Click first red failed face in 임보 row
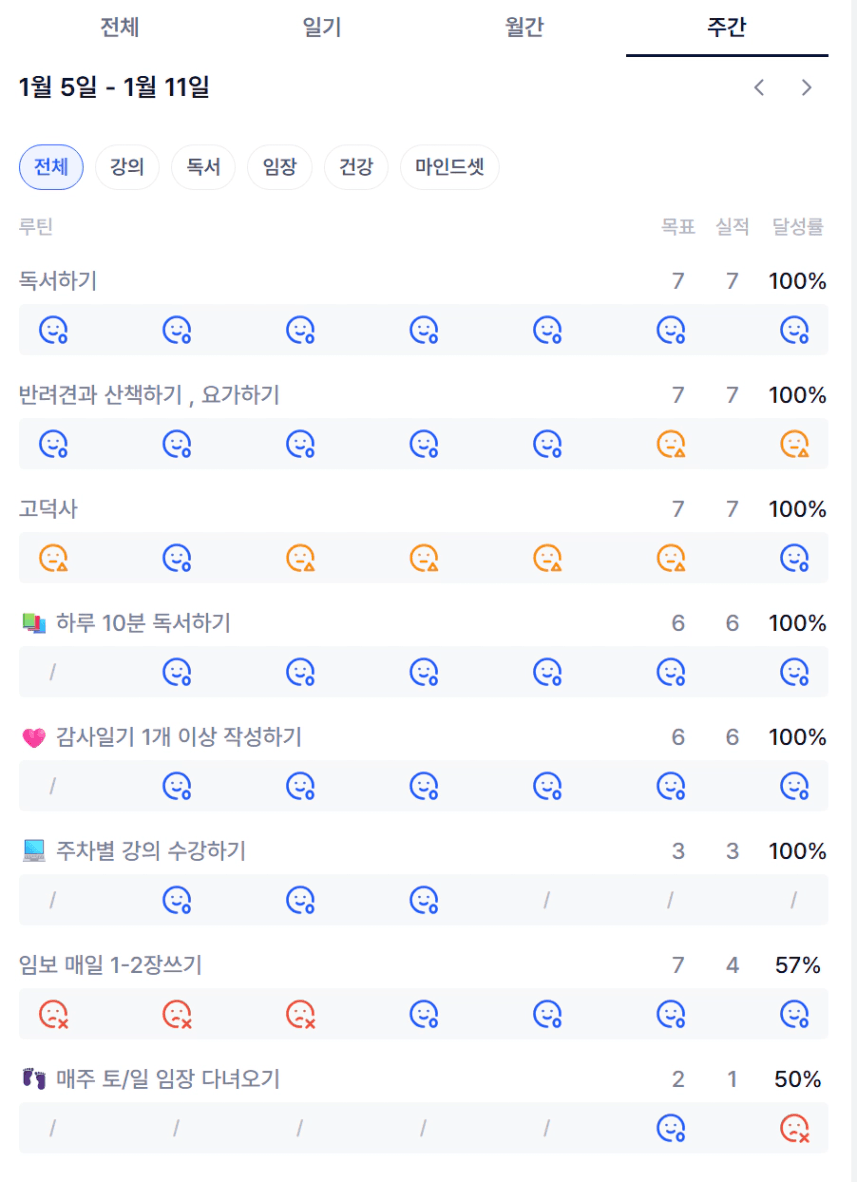857x1182 pixels. tap(53, 1015)
